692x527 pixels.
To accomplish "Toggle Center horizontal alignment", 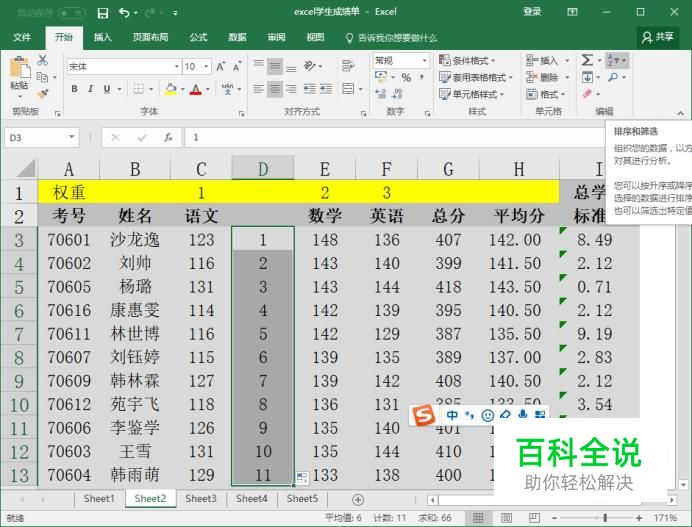I will click(x=275, y=89).
